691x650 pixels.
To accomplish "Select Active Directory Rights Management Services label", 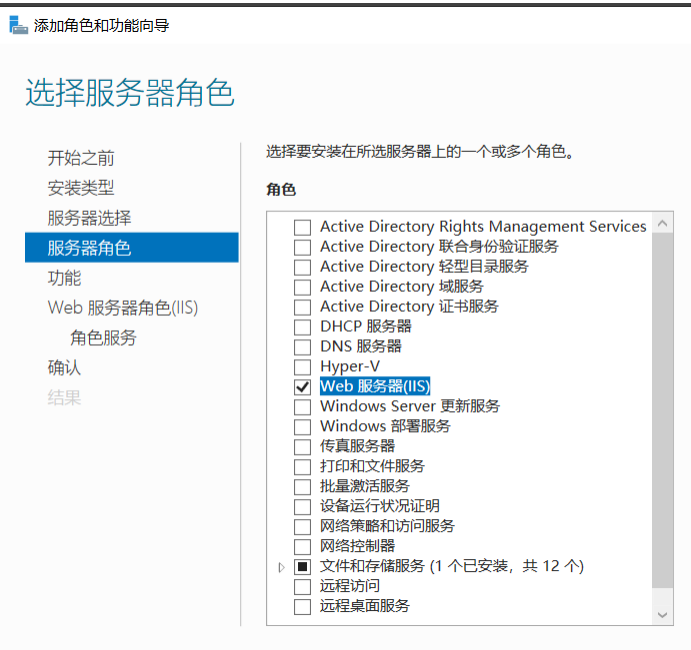I will (x=483, y=227).
